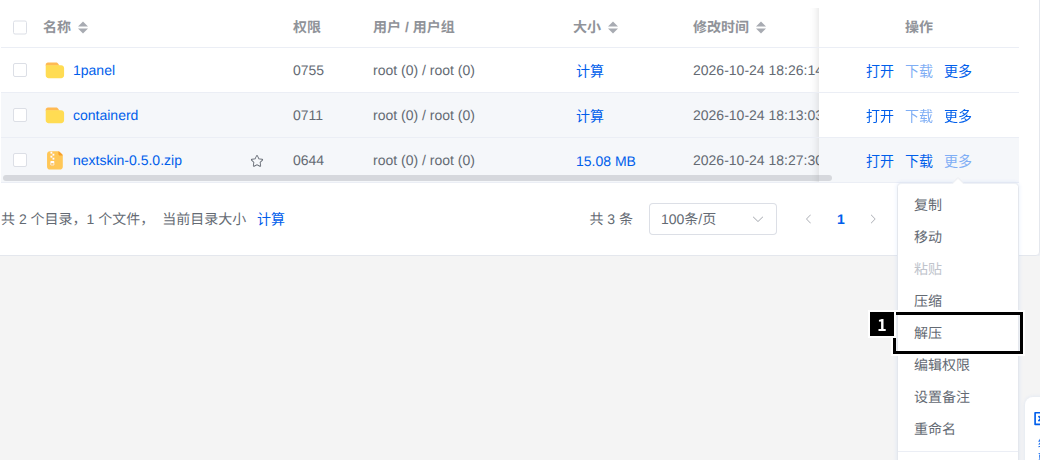This screenshot has width=1040, height=460.
Task: Open 更多 menu for the 1panel row
Action: click(x=958, y=71)
